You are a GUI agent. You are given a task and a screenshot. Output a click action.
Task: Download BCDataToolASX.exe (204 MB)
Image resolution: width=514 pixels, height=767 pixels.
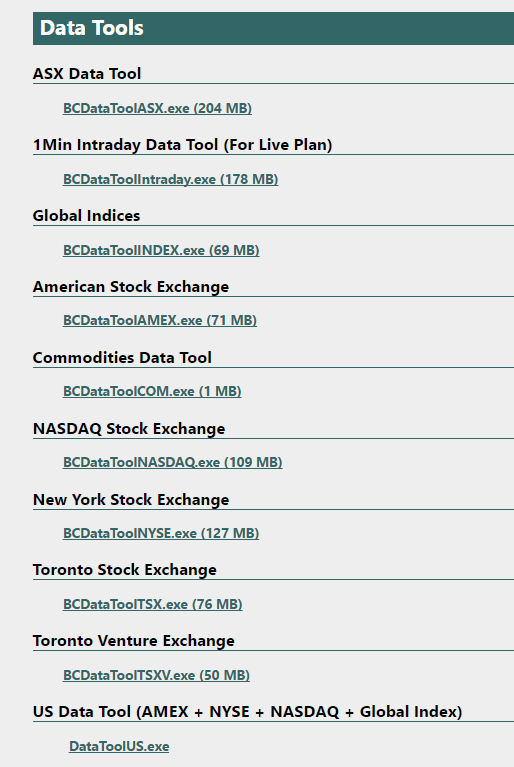tap(157, 108)
